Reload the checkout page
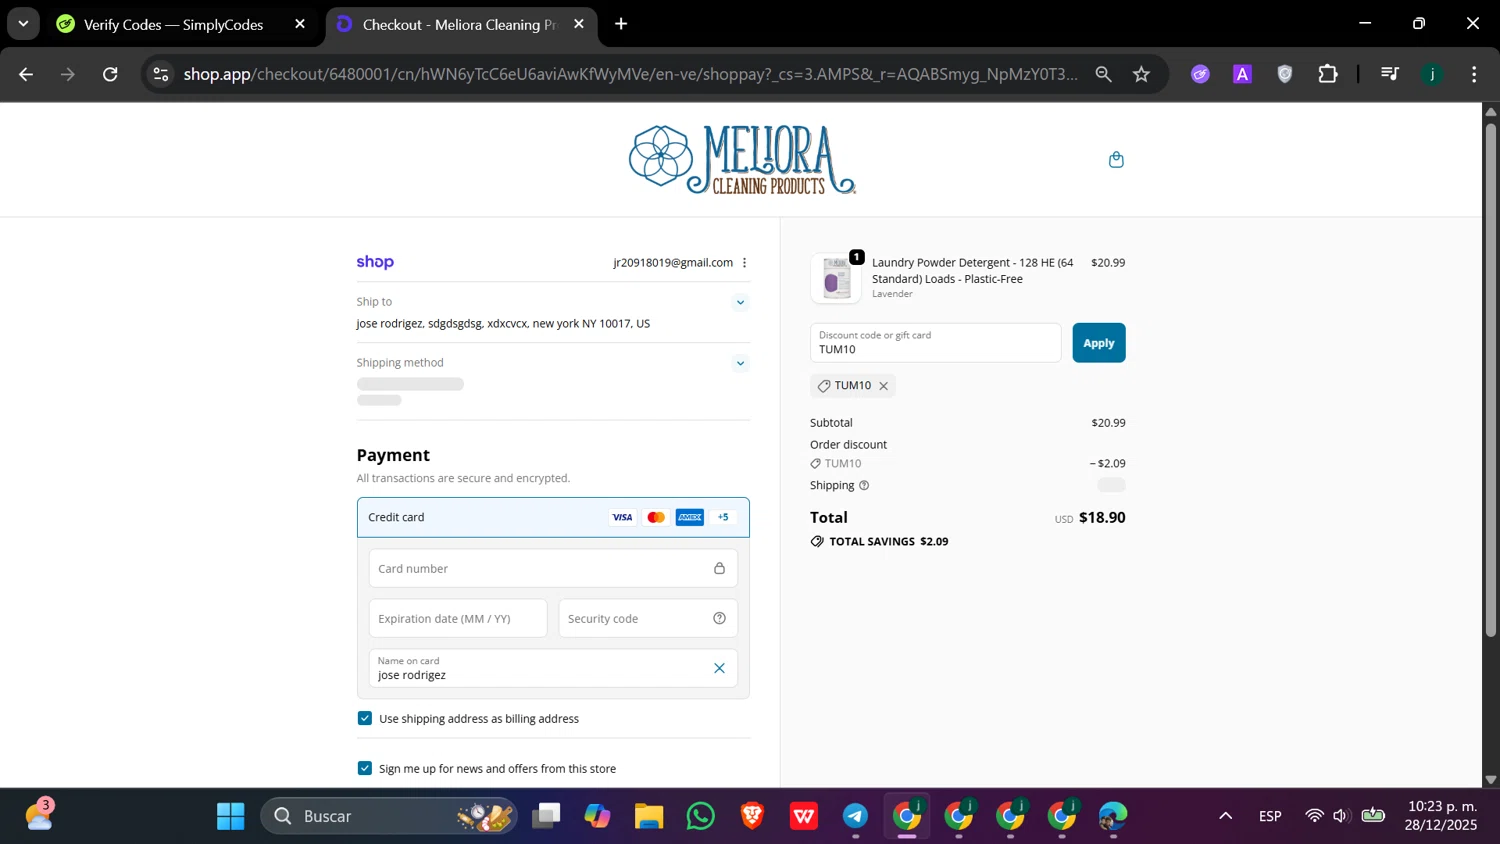The height and width of the screenshot is (844, 1500). click(110, 74)
